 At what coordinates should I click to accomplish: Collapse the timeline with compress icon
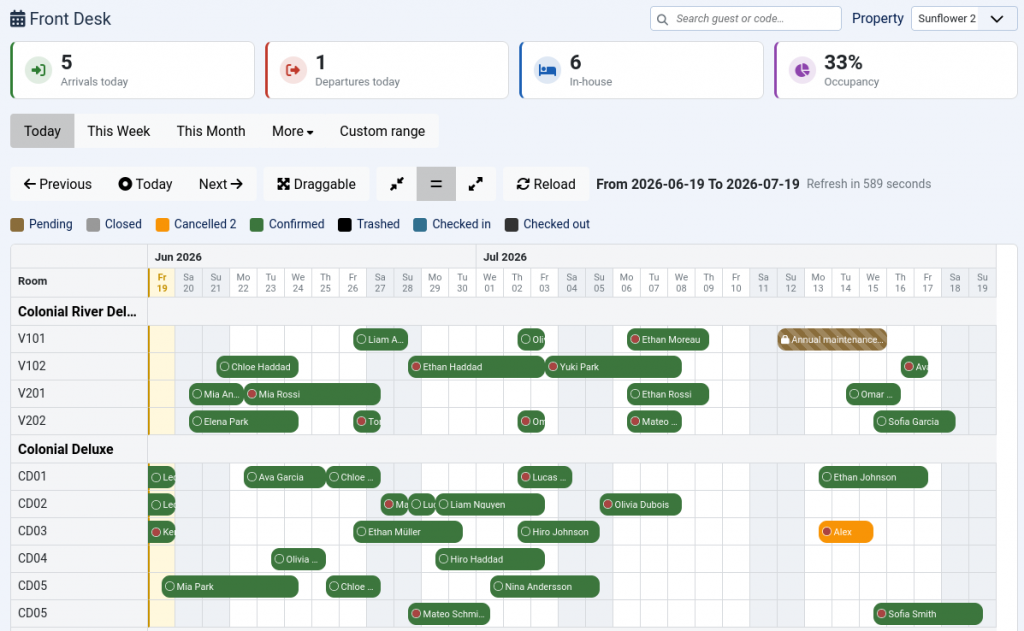tap(396, 184)
